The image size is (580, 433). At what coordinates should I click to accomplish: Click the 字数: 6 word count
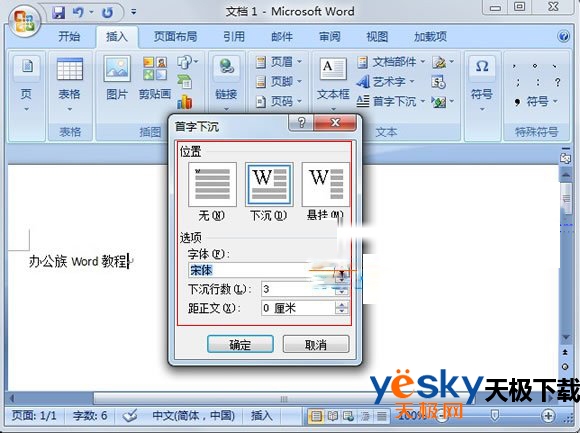(90, 416)
